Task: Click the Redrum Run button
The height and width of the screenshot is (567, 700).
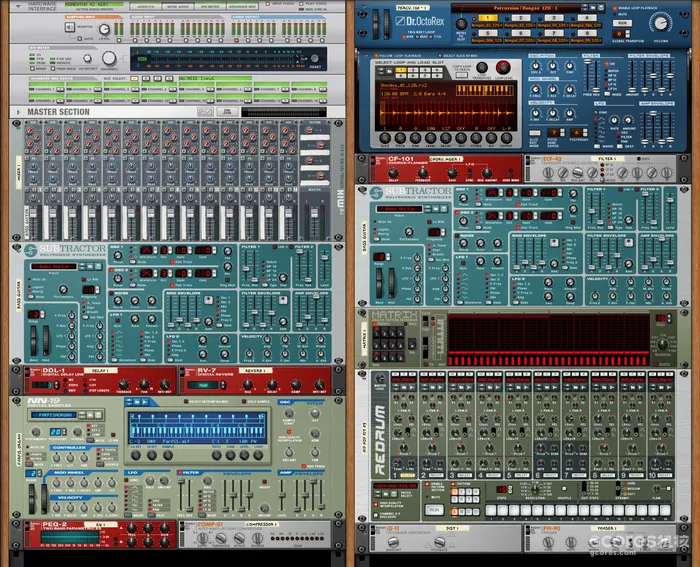Action: [434, 510]
